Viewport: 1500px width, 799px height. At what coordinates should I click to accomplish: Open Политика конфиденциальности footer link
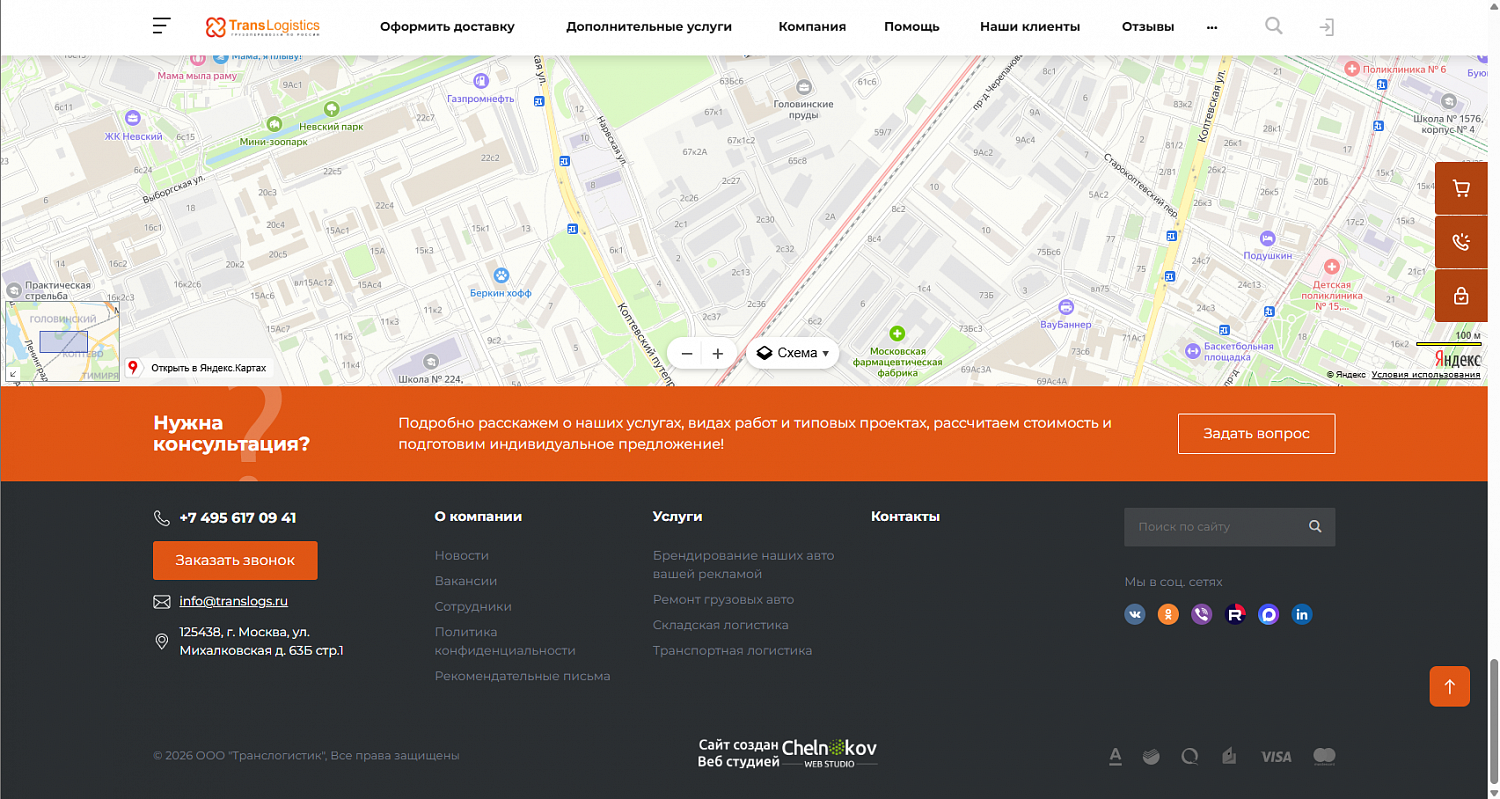[x=505, y=641]
